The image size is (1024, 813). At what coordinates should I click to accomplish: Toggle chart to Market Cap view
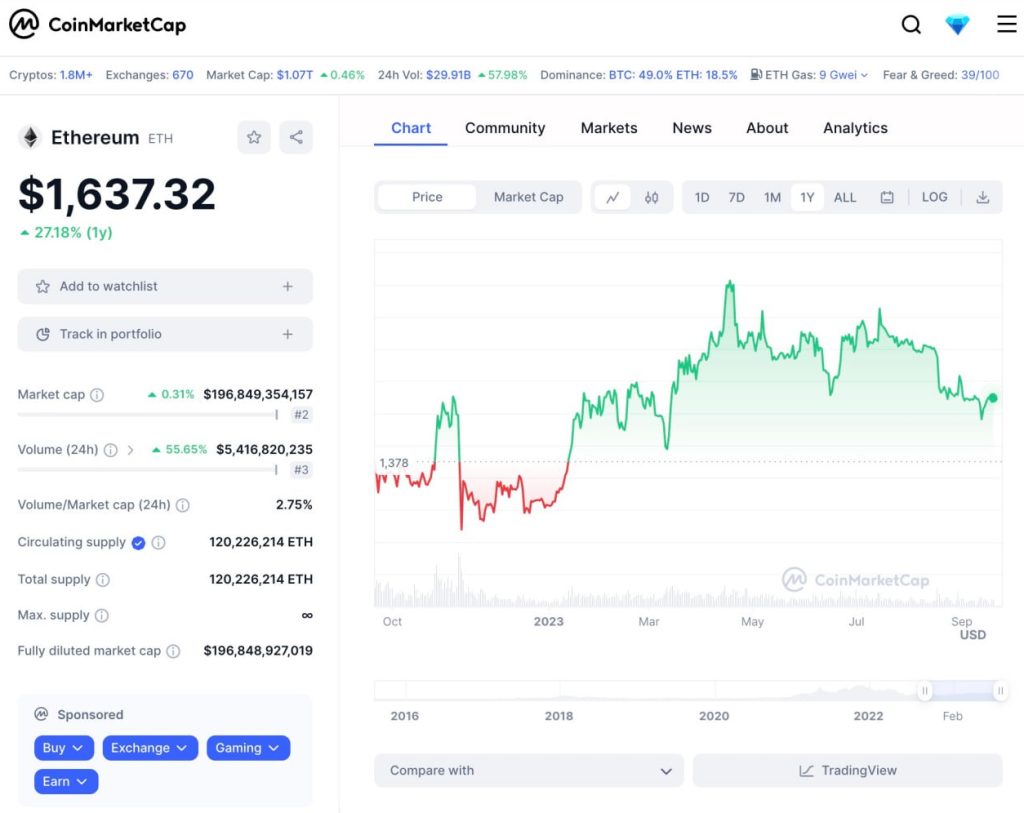pos(528,197)
